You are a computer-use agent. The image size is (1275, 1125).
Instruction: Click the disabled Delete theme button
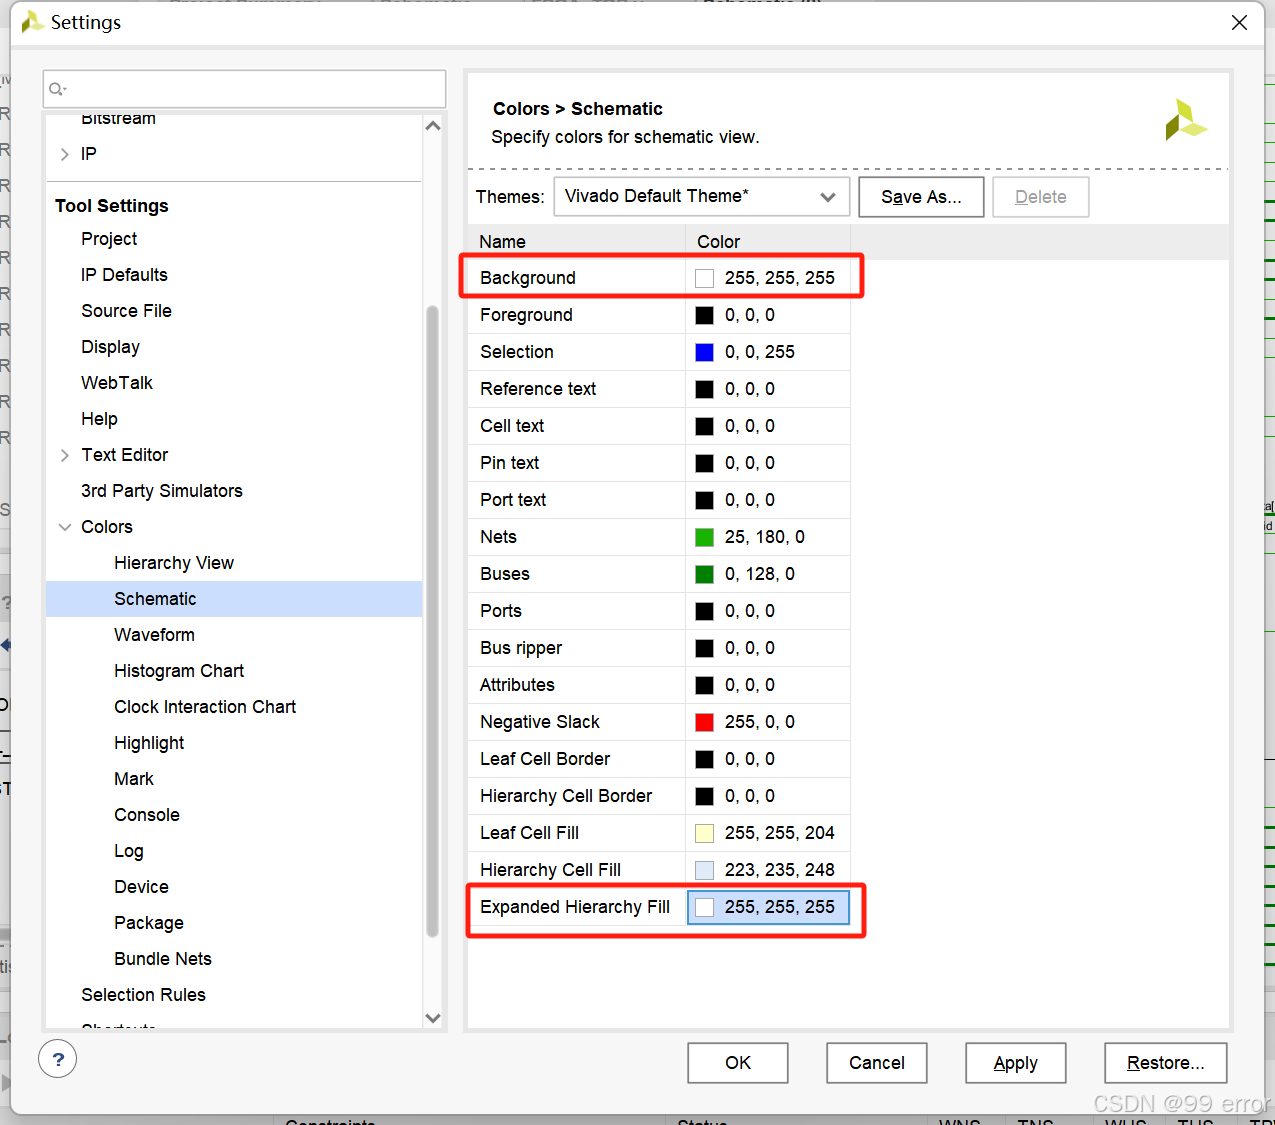(1040, 197)
